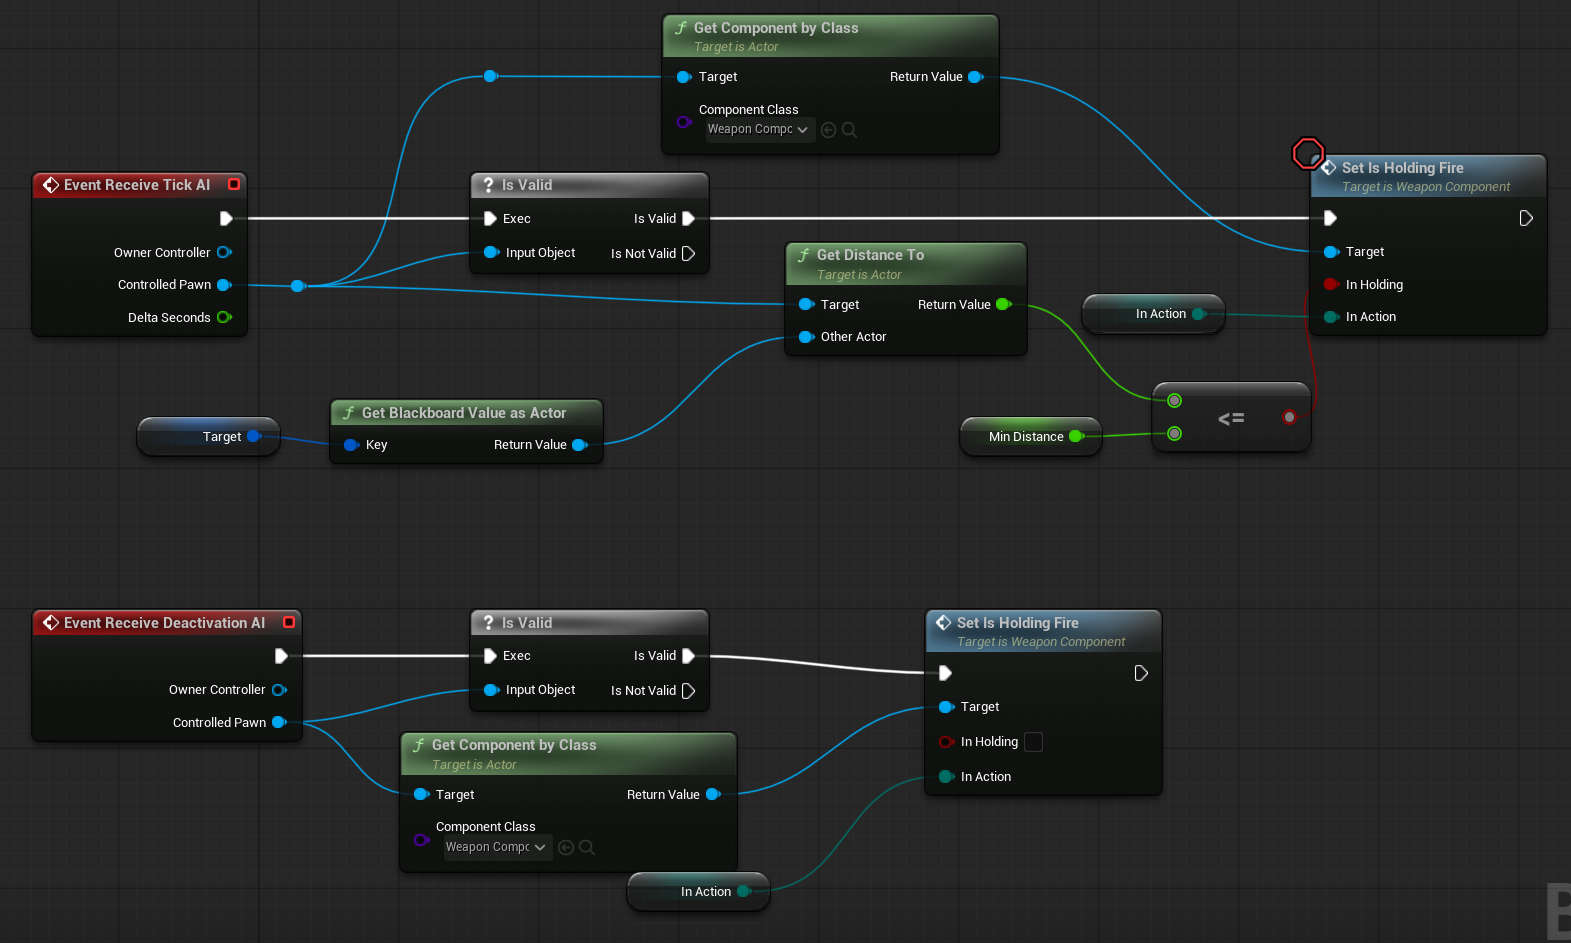The image size is (1571, 943).
Task: Click the use-selected arrow icon in top Get Component by Class
Action: tap(828, 130)
